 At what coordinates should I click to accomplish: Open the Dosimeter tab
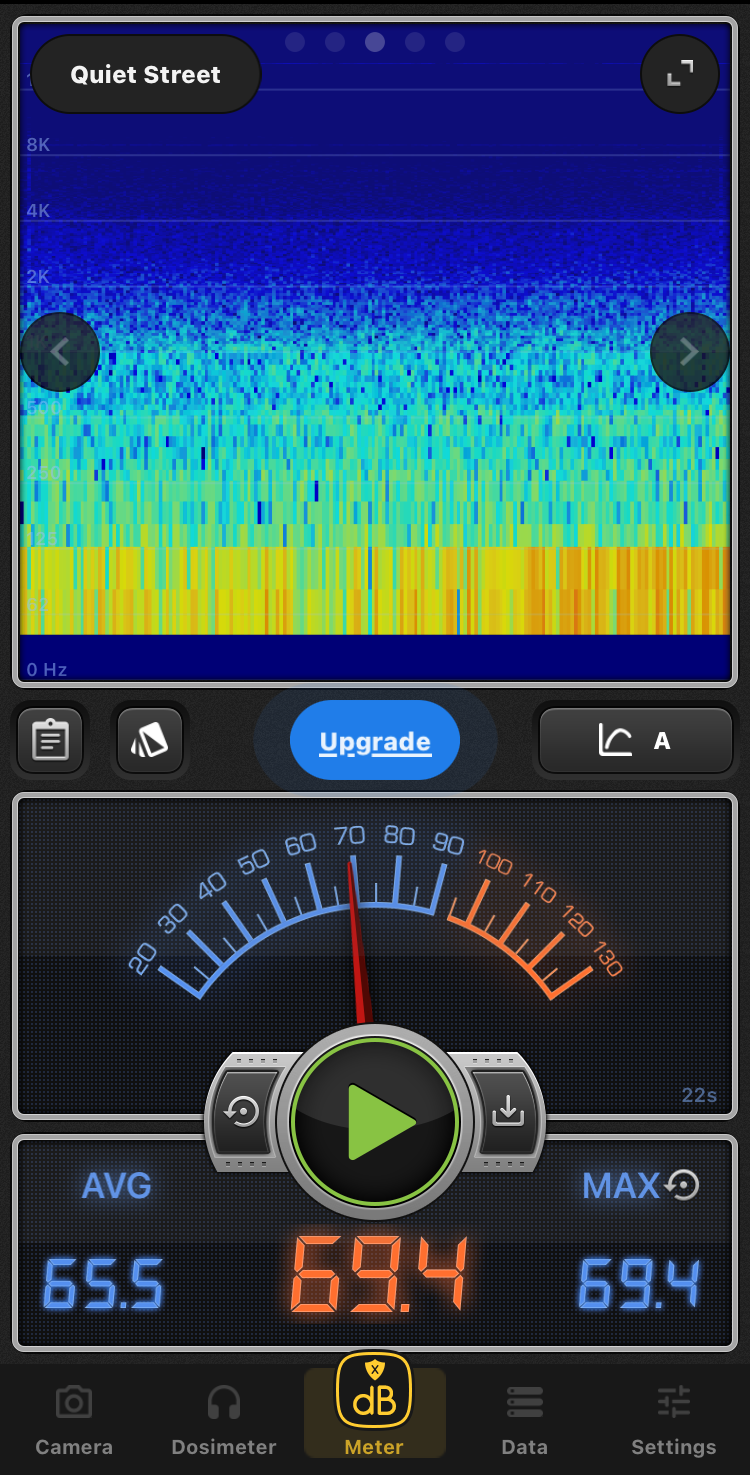(x=224, y=1420)
